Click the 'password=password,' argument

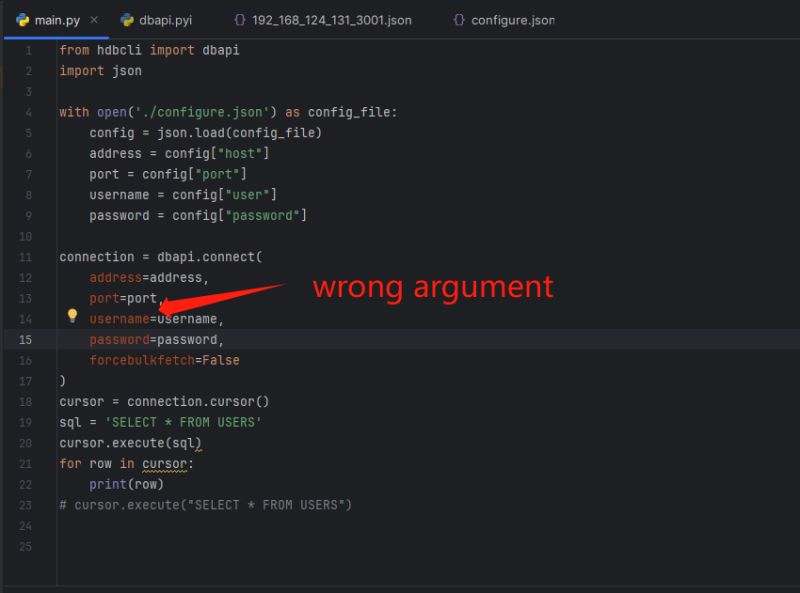[x=157, y=340]
